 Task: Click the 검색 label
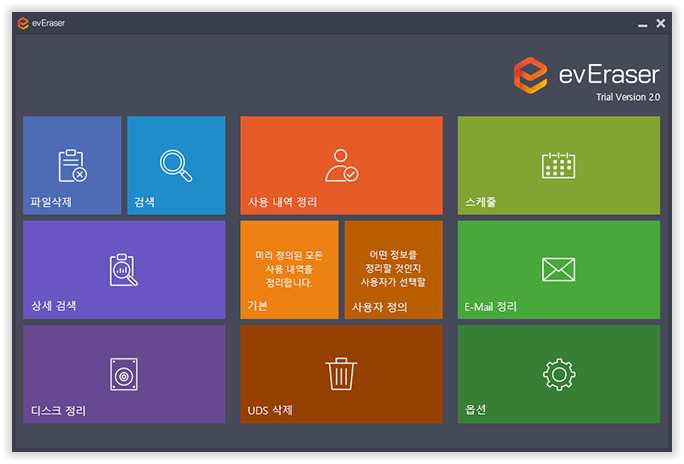click(x=144, y=202)
